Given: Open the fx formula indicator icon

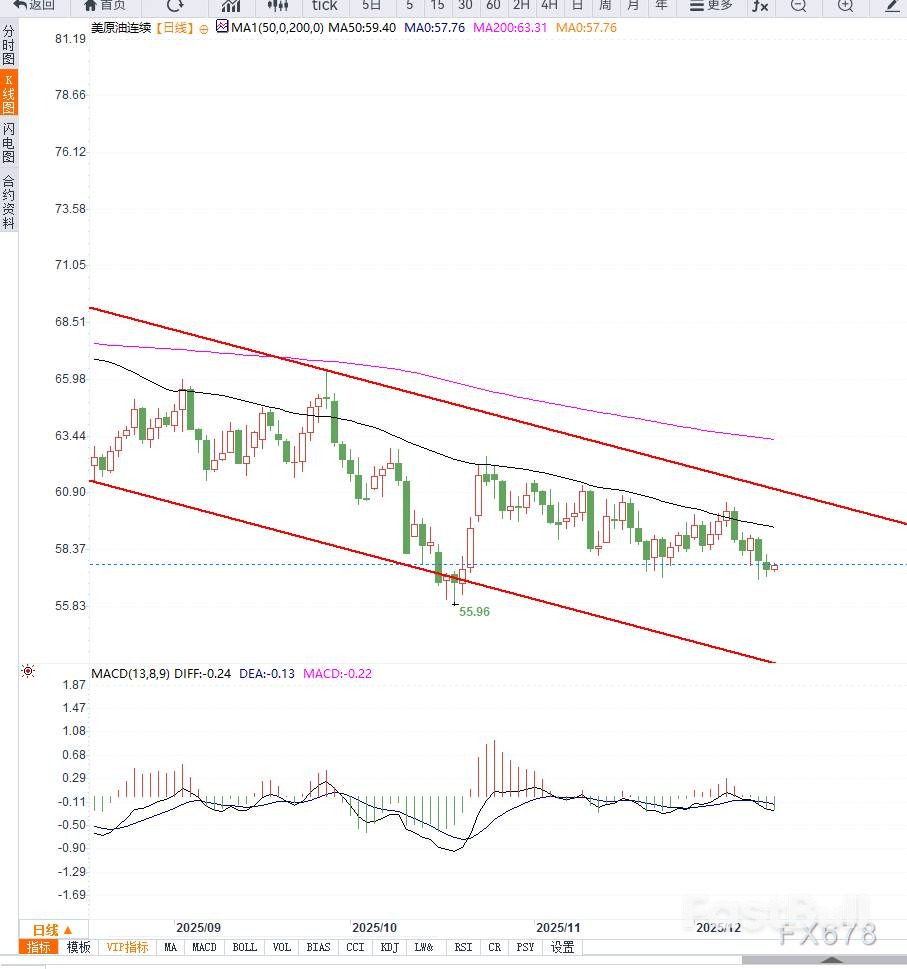Looking at the screenshot, I should (x=760, y=6).
